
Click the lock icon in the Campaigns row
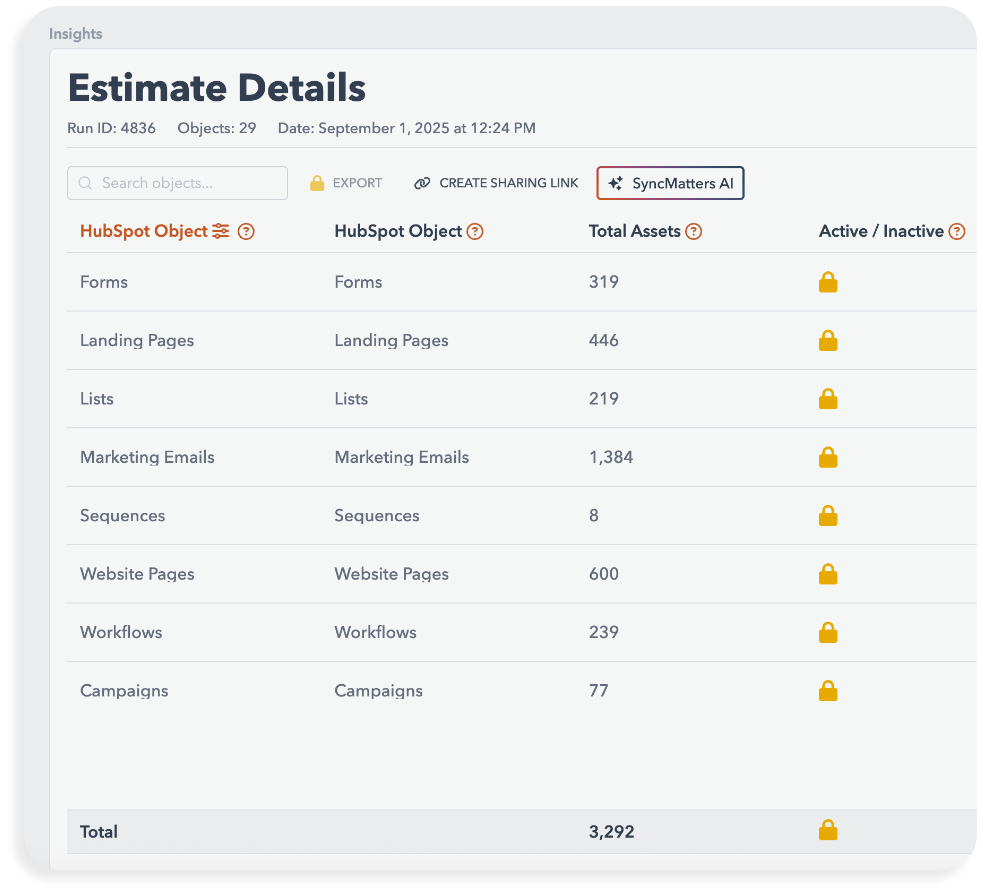click(828, 691)
